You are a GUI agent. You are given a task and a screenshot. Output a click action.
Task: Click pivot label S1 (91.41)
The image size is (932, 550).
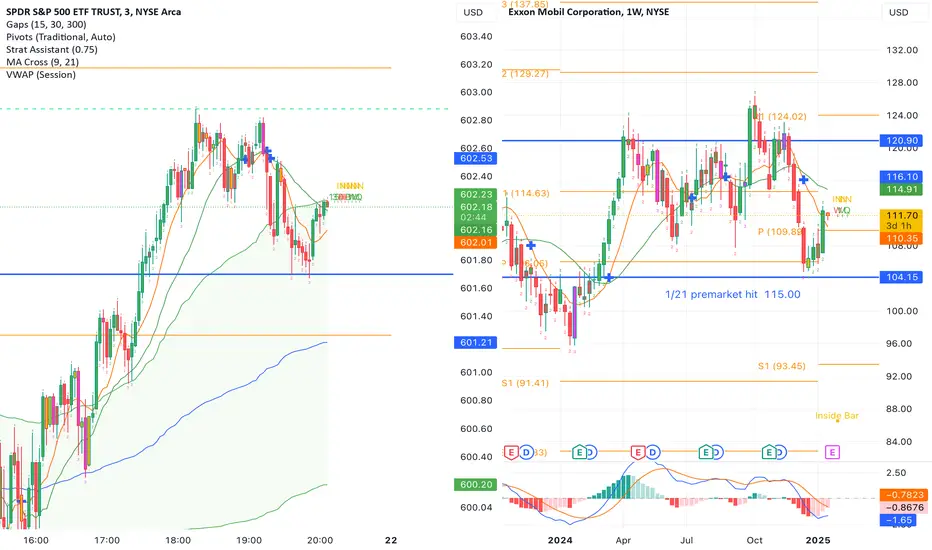(525, 383)
